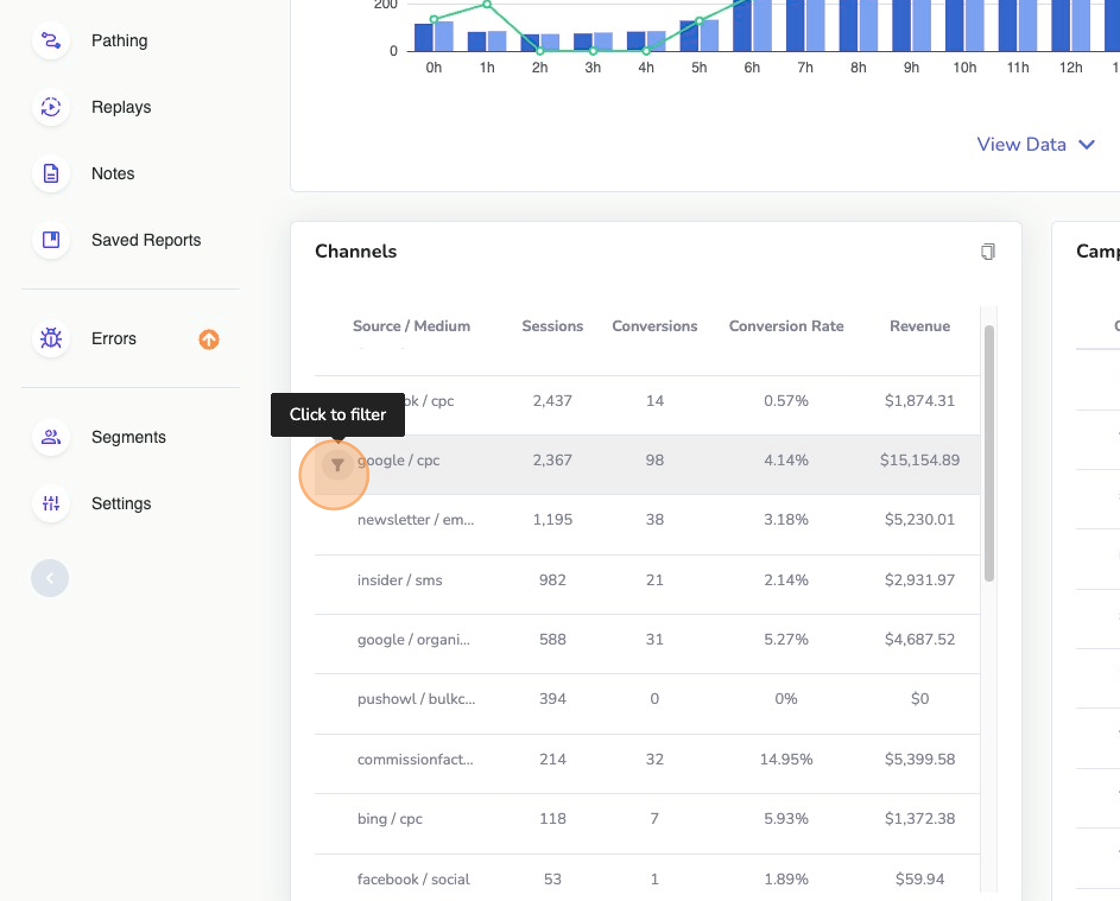The width and height of the screenshot is (1120, 901).
Task: Click filter icon on google / cpc row
Action: tap(338, 465)
